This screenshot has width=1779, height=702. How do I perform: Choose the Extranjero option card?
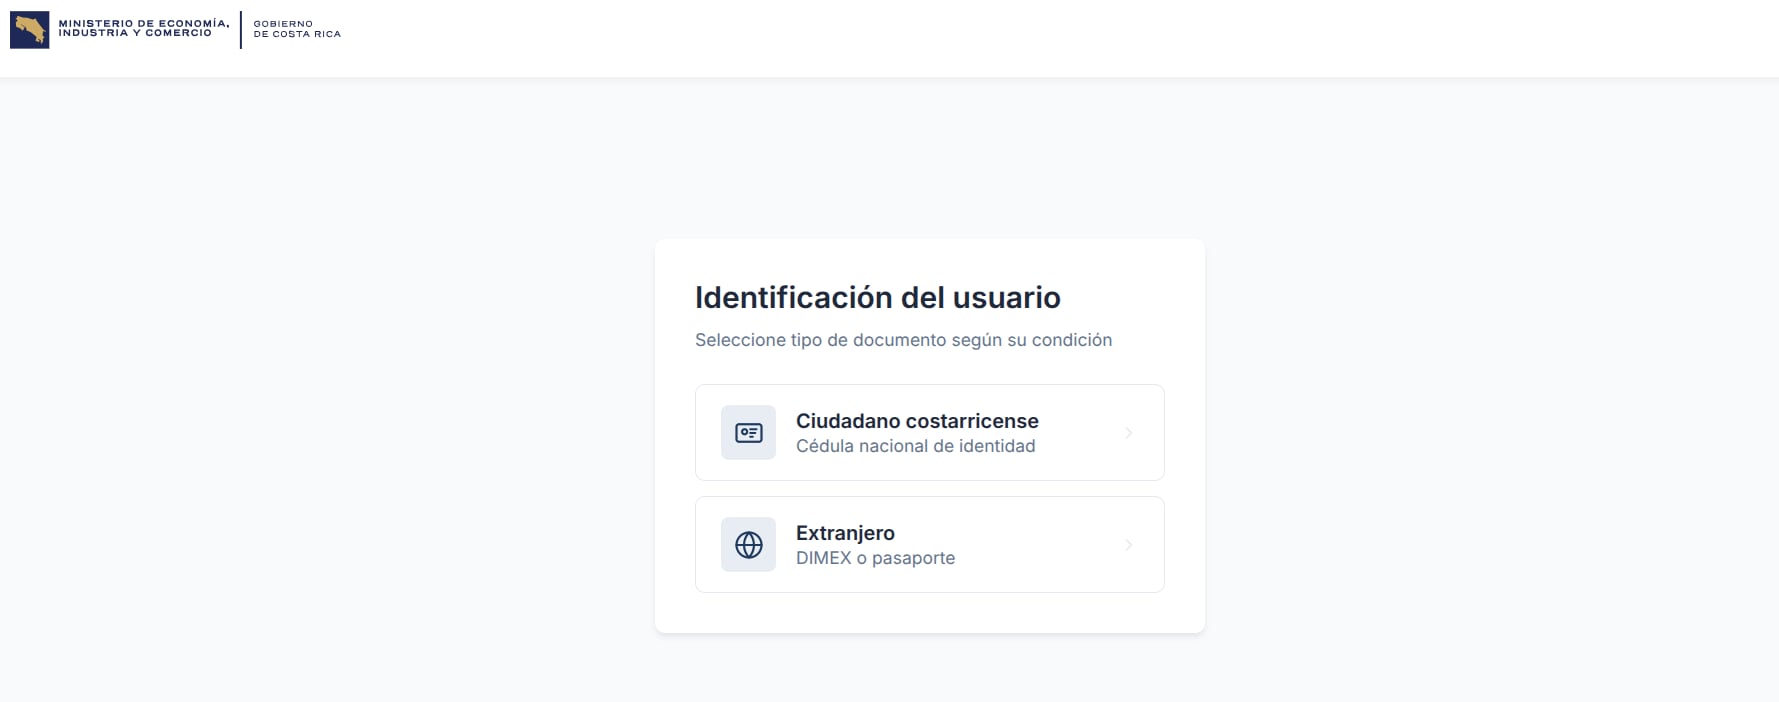point(930,545)
